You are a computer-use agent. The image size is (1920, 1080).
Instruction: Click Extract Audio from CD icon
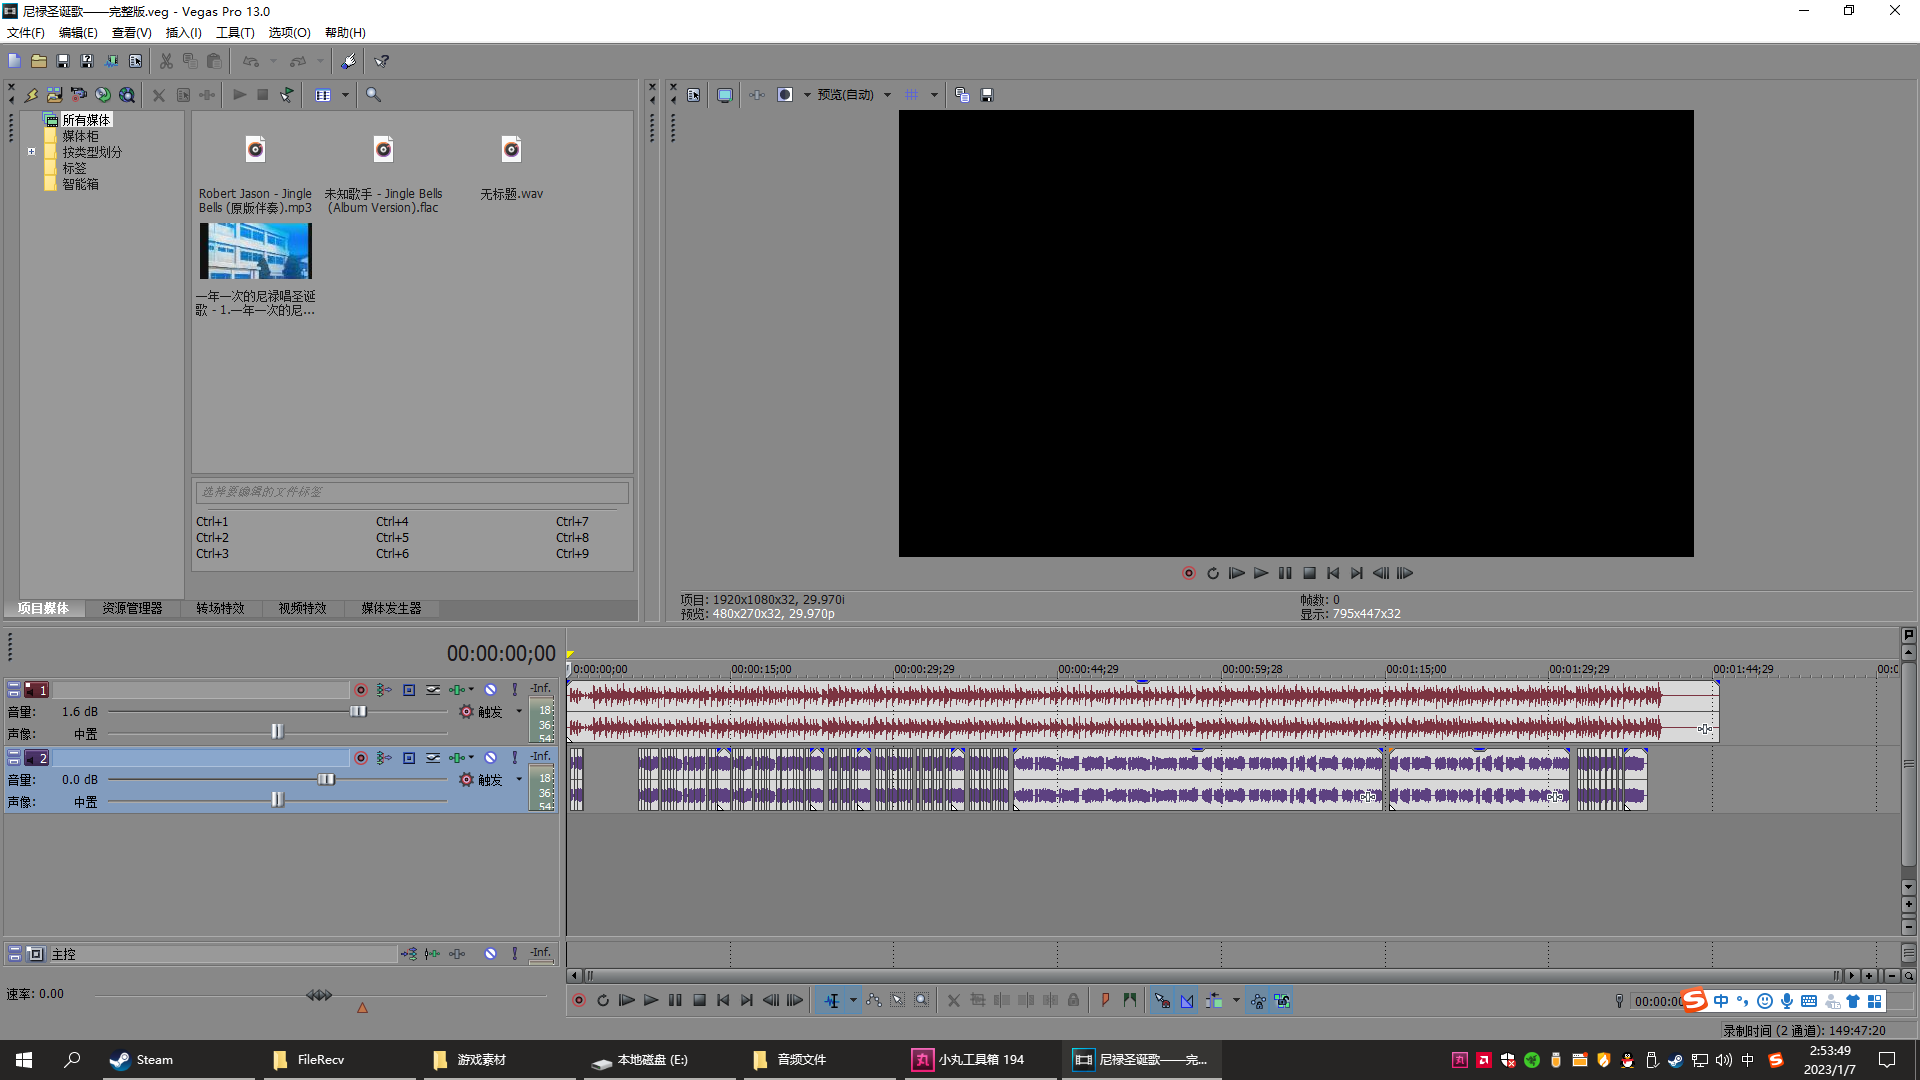[x=103, y=95]
